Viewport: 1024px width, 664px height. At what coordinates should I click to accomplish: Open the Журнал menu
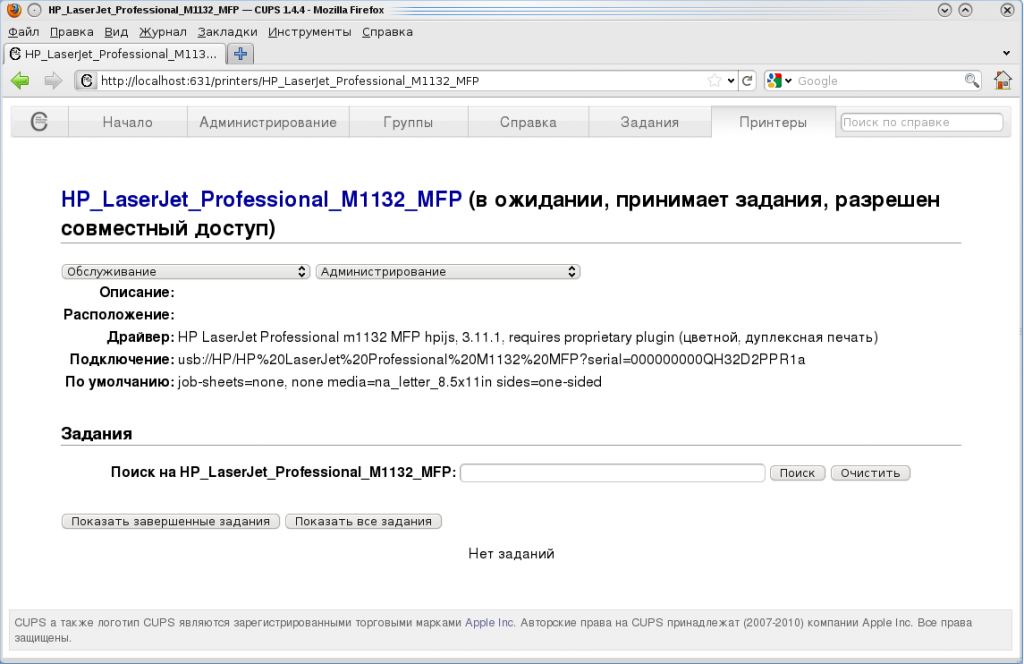point(163,31)
